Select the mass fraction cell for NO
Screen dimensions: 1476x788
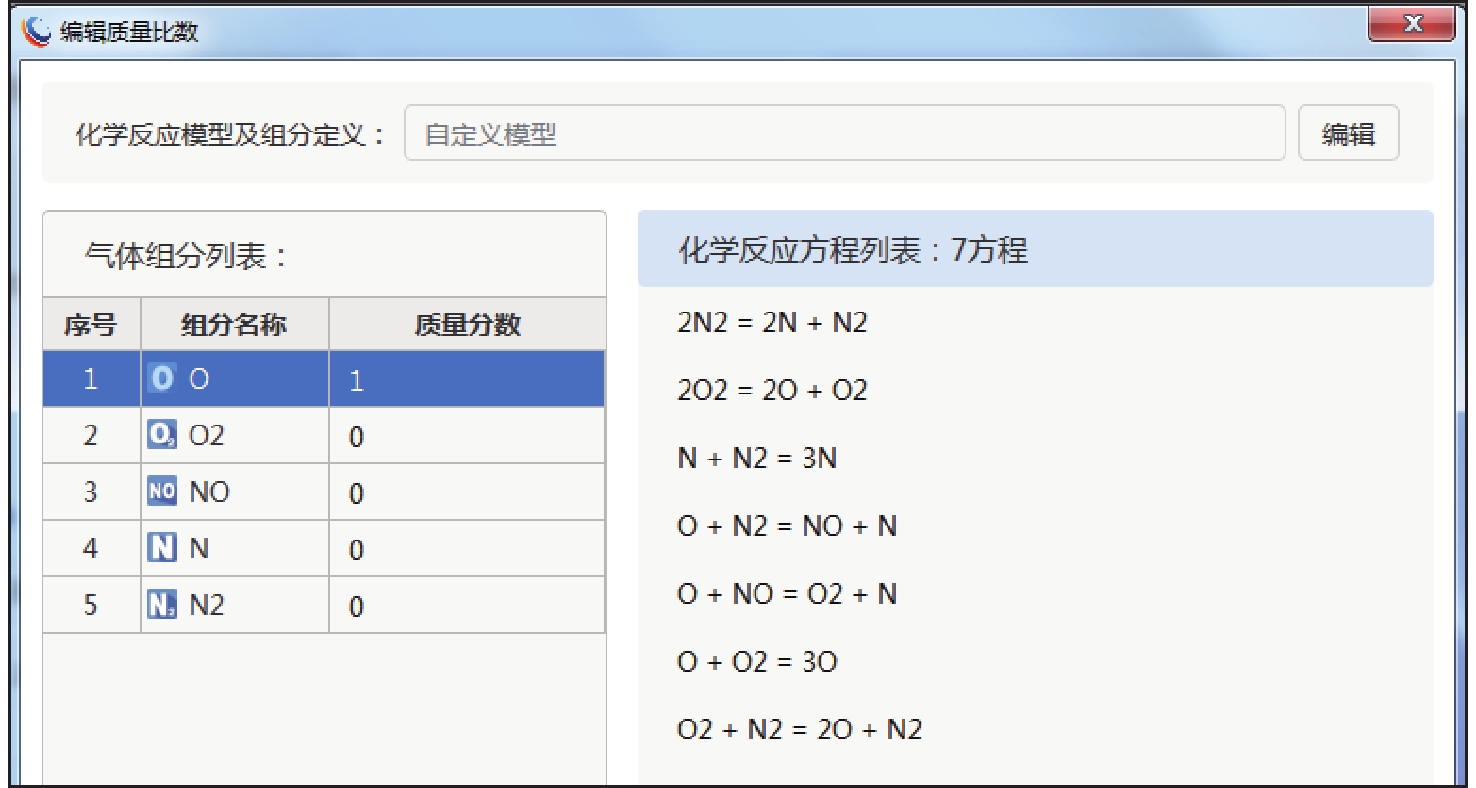[x=466, y=492]
